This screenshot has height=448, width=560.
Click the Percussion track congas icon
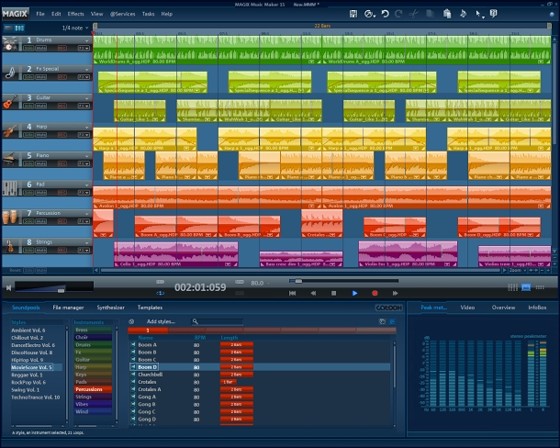[10, 217]
